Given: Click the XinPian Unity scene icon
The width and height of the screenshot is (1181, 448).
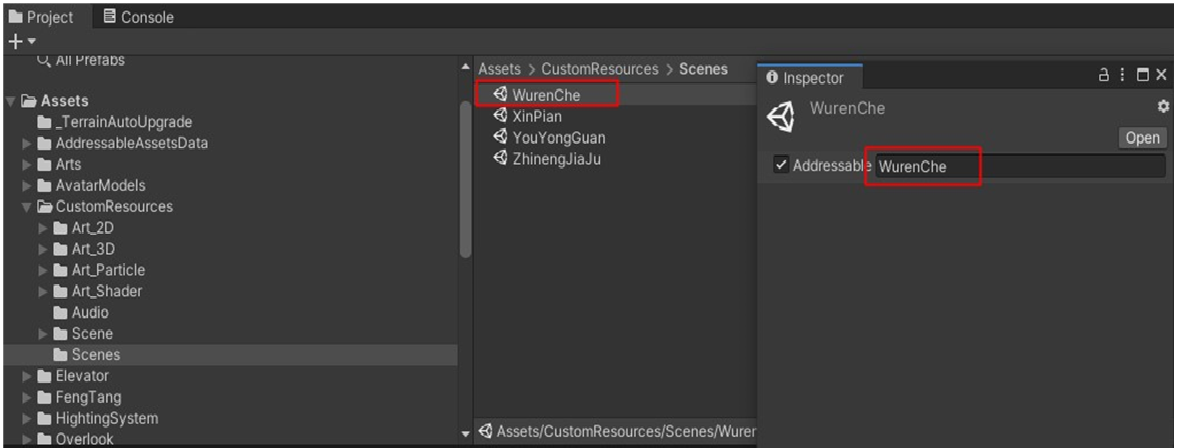Looking at the screenshot, I should 500,116.
